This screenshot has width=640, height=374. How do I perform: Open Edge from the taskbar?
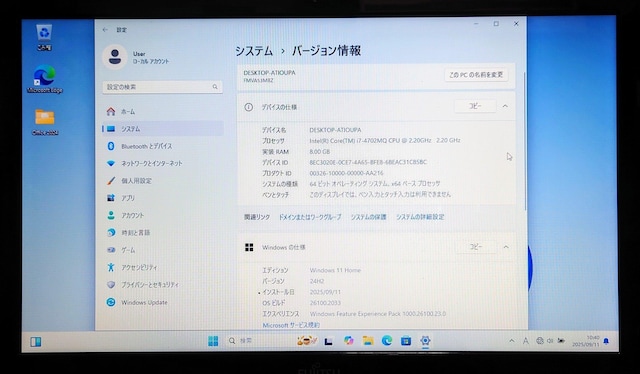click(387, 341)
